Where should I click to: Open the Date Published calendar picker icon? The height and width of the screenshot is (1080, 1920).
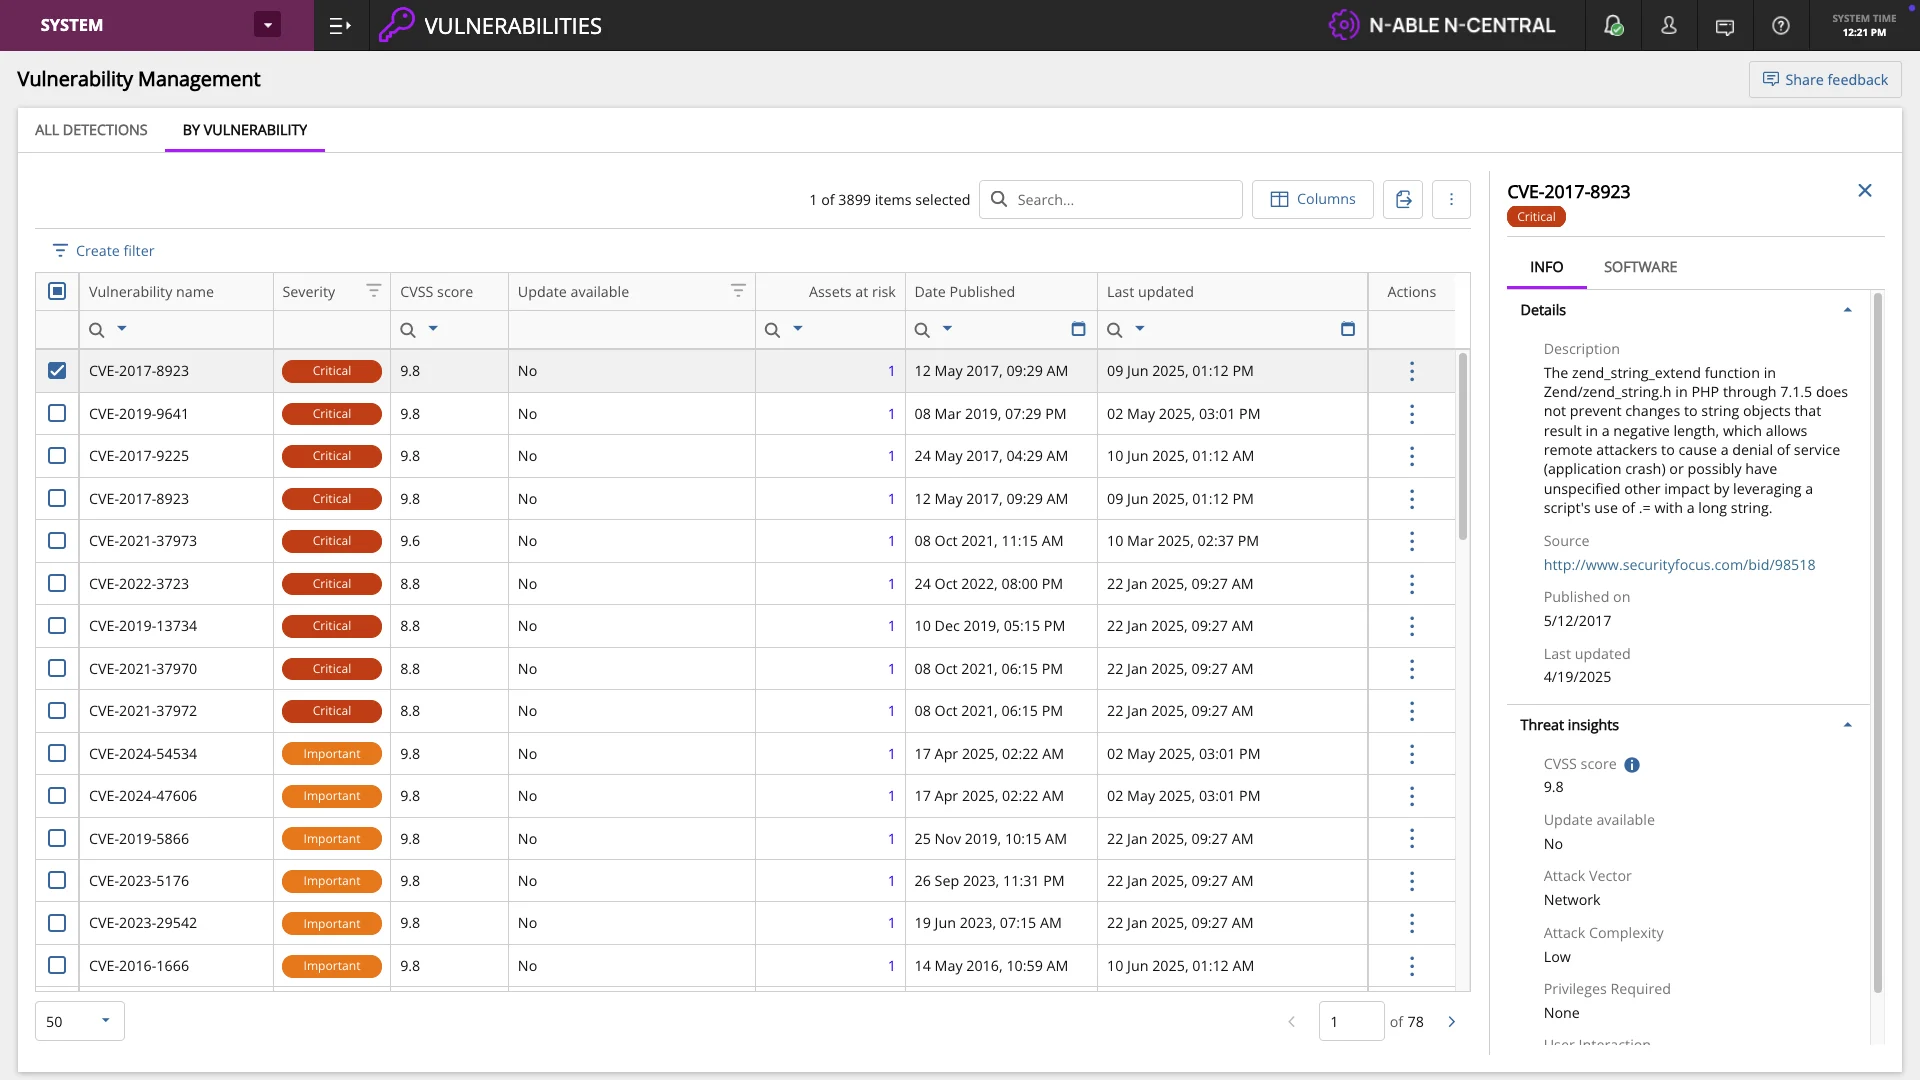[x=1078, y=329]
